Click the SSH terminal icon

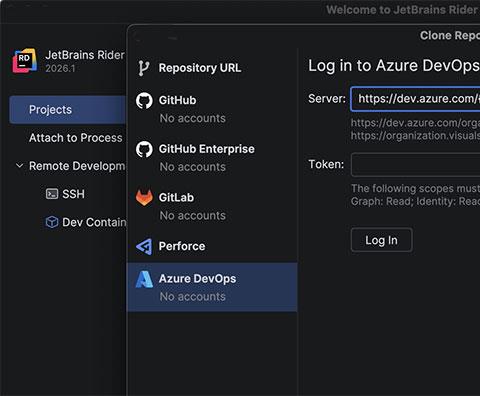(52, 194)
